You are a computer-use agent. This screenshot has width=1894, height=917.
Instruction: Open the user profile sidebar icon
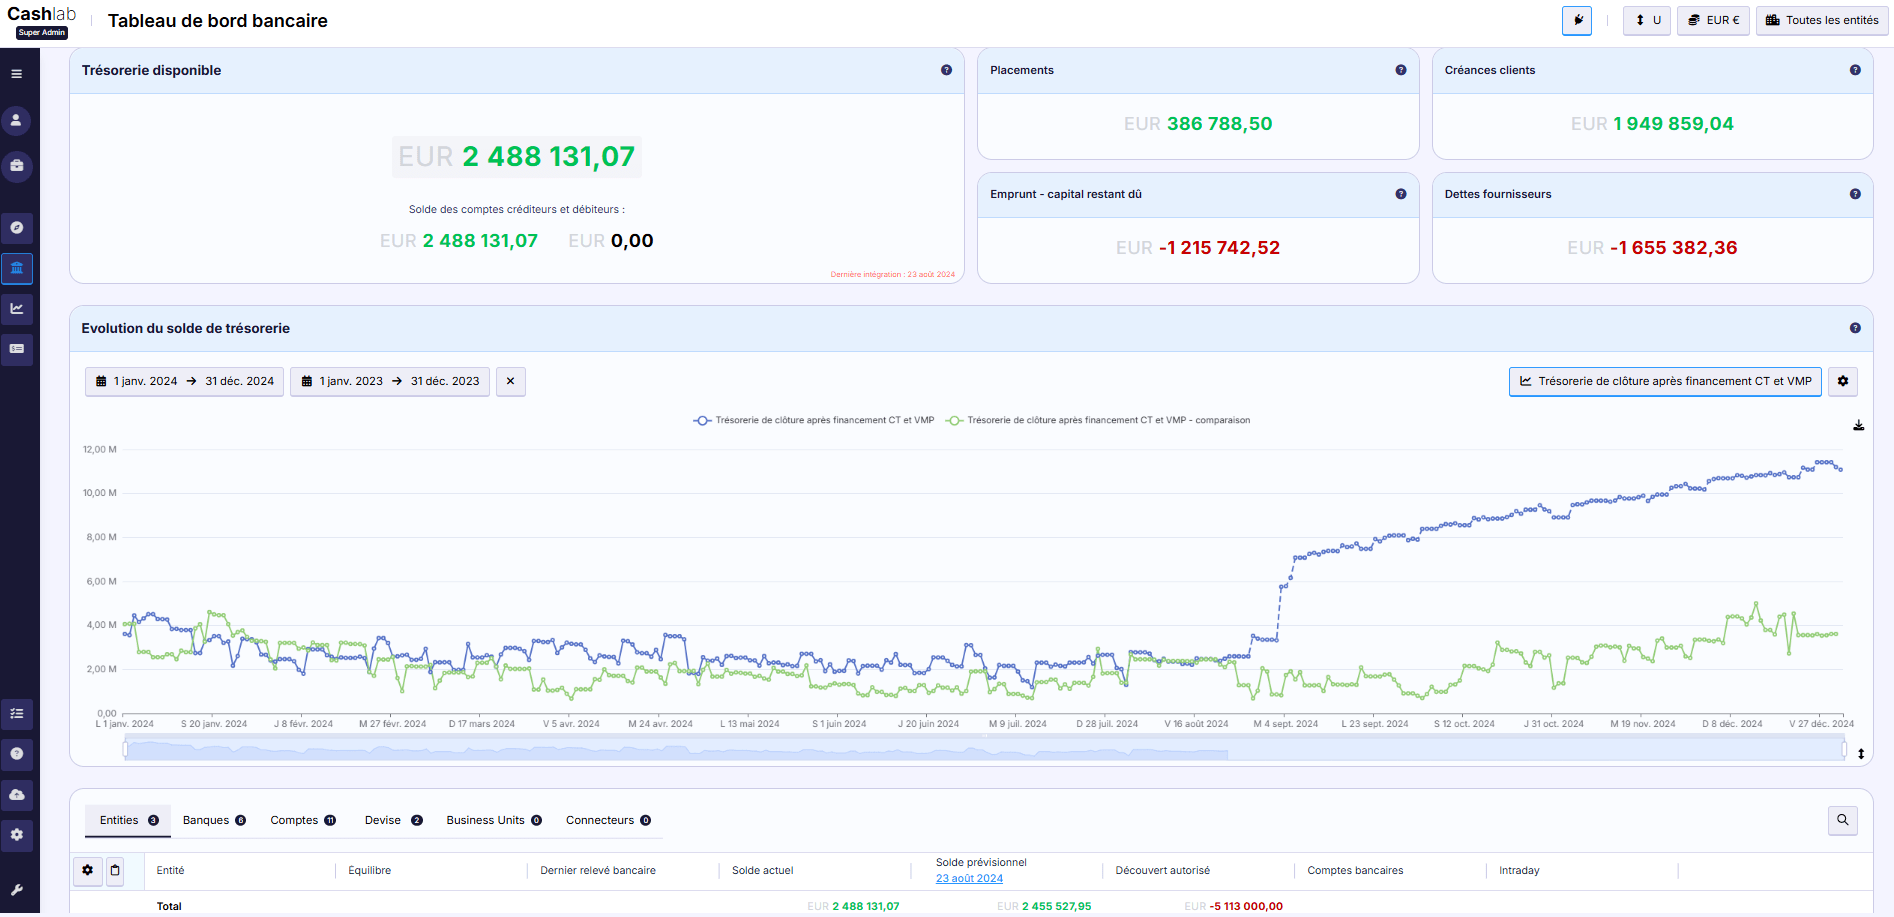16,120
